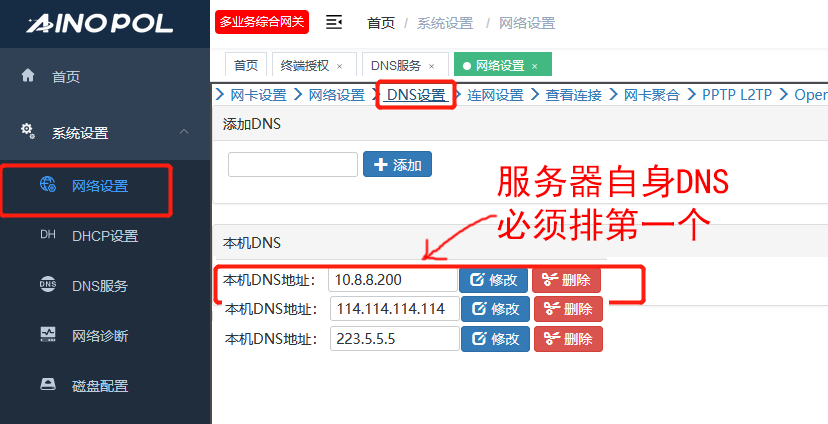Open the 网卡聚合 sub-tab
Viewport: 828px width, 424px height.
click(651, 95)
